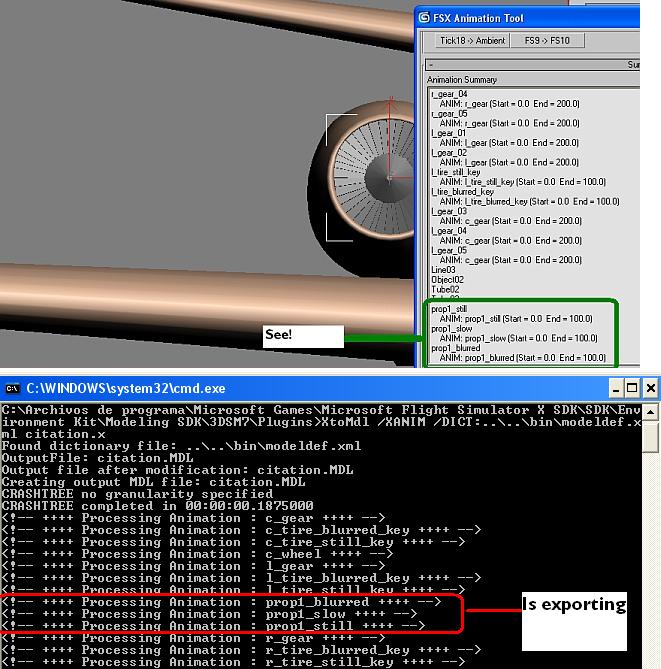
Task: Click the FS9 -> FS10 button
Action: (x=547, y=41)
